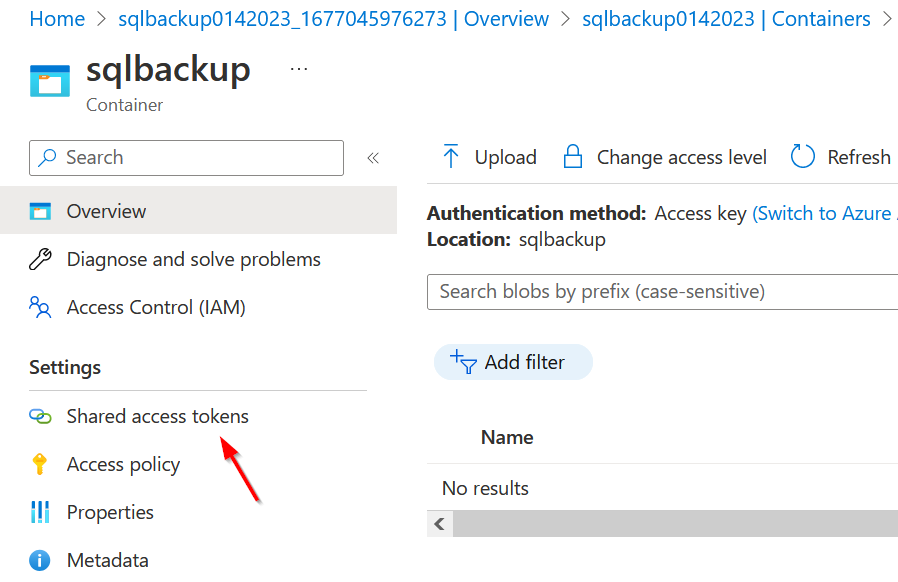Click the Properties bar-chart icon
898x582 pixels.
(40, 512)
